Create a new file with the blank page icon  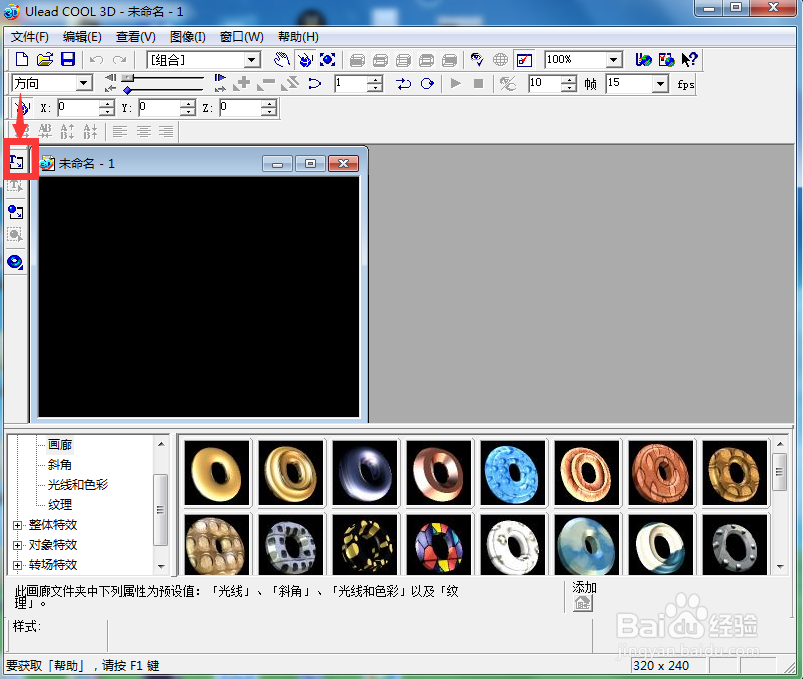(x=22, y=60)
